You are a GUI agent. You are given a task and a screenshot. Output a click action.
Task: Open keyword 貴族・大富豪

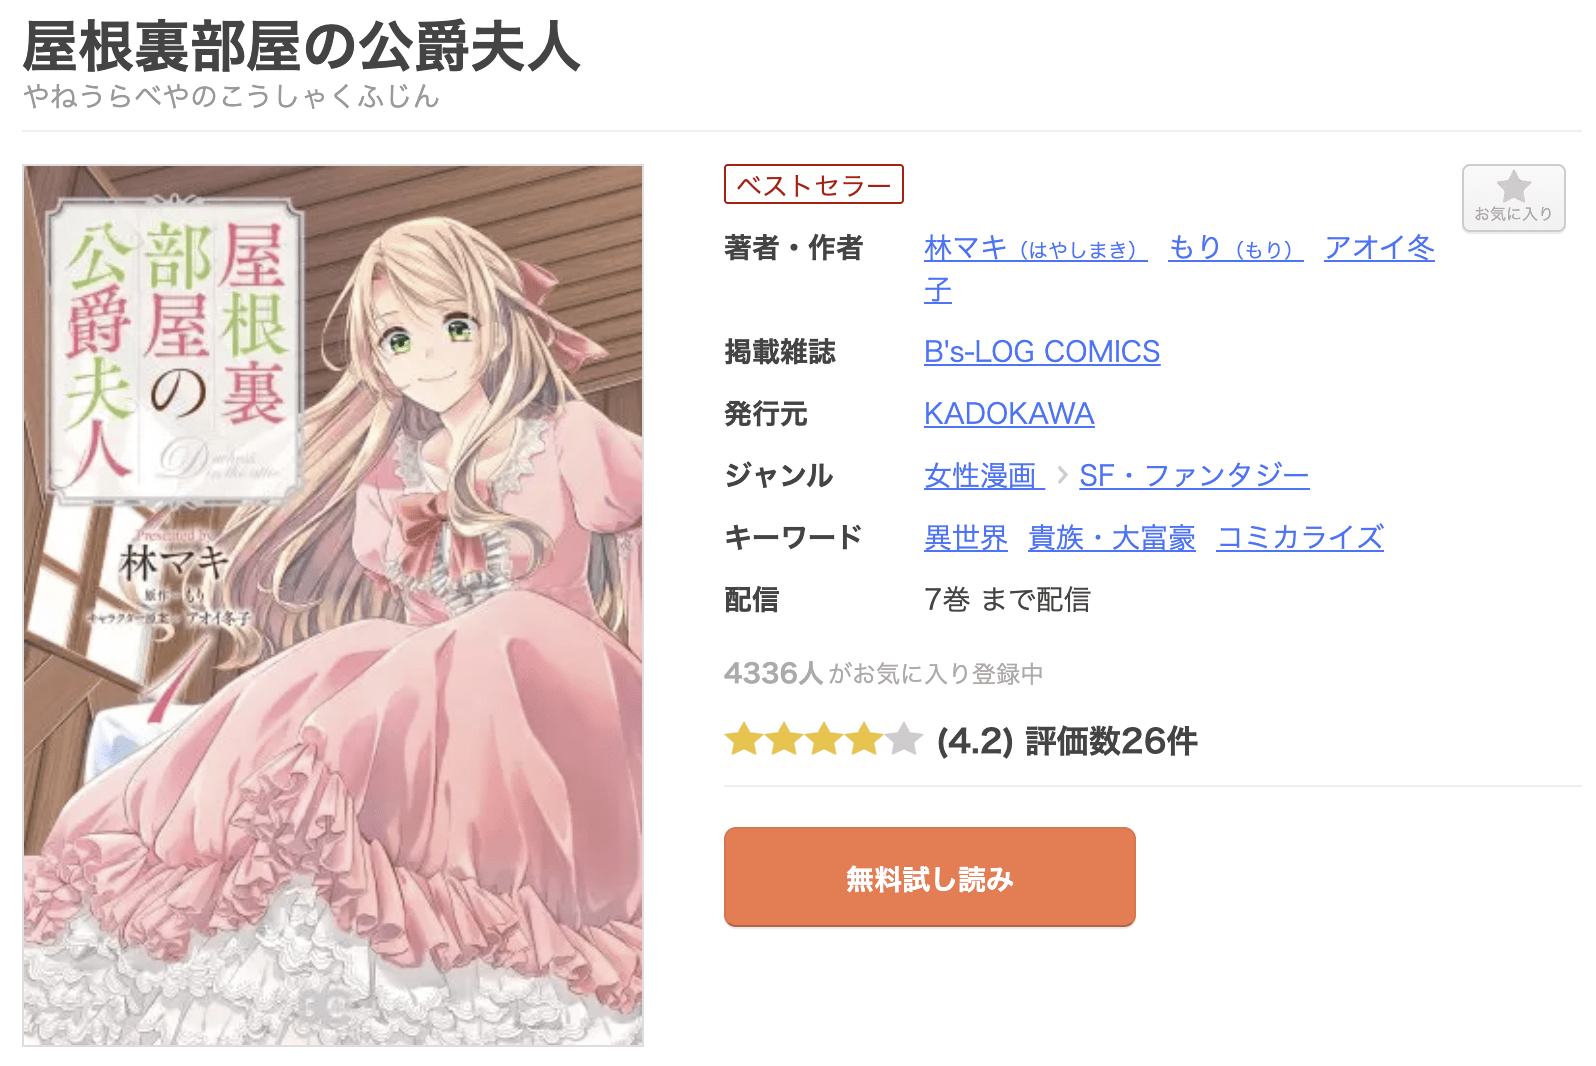(1112, 538)
